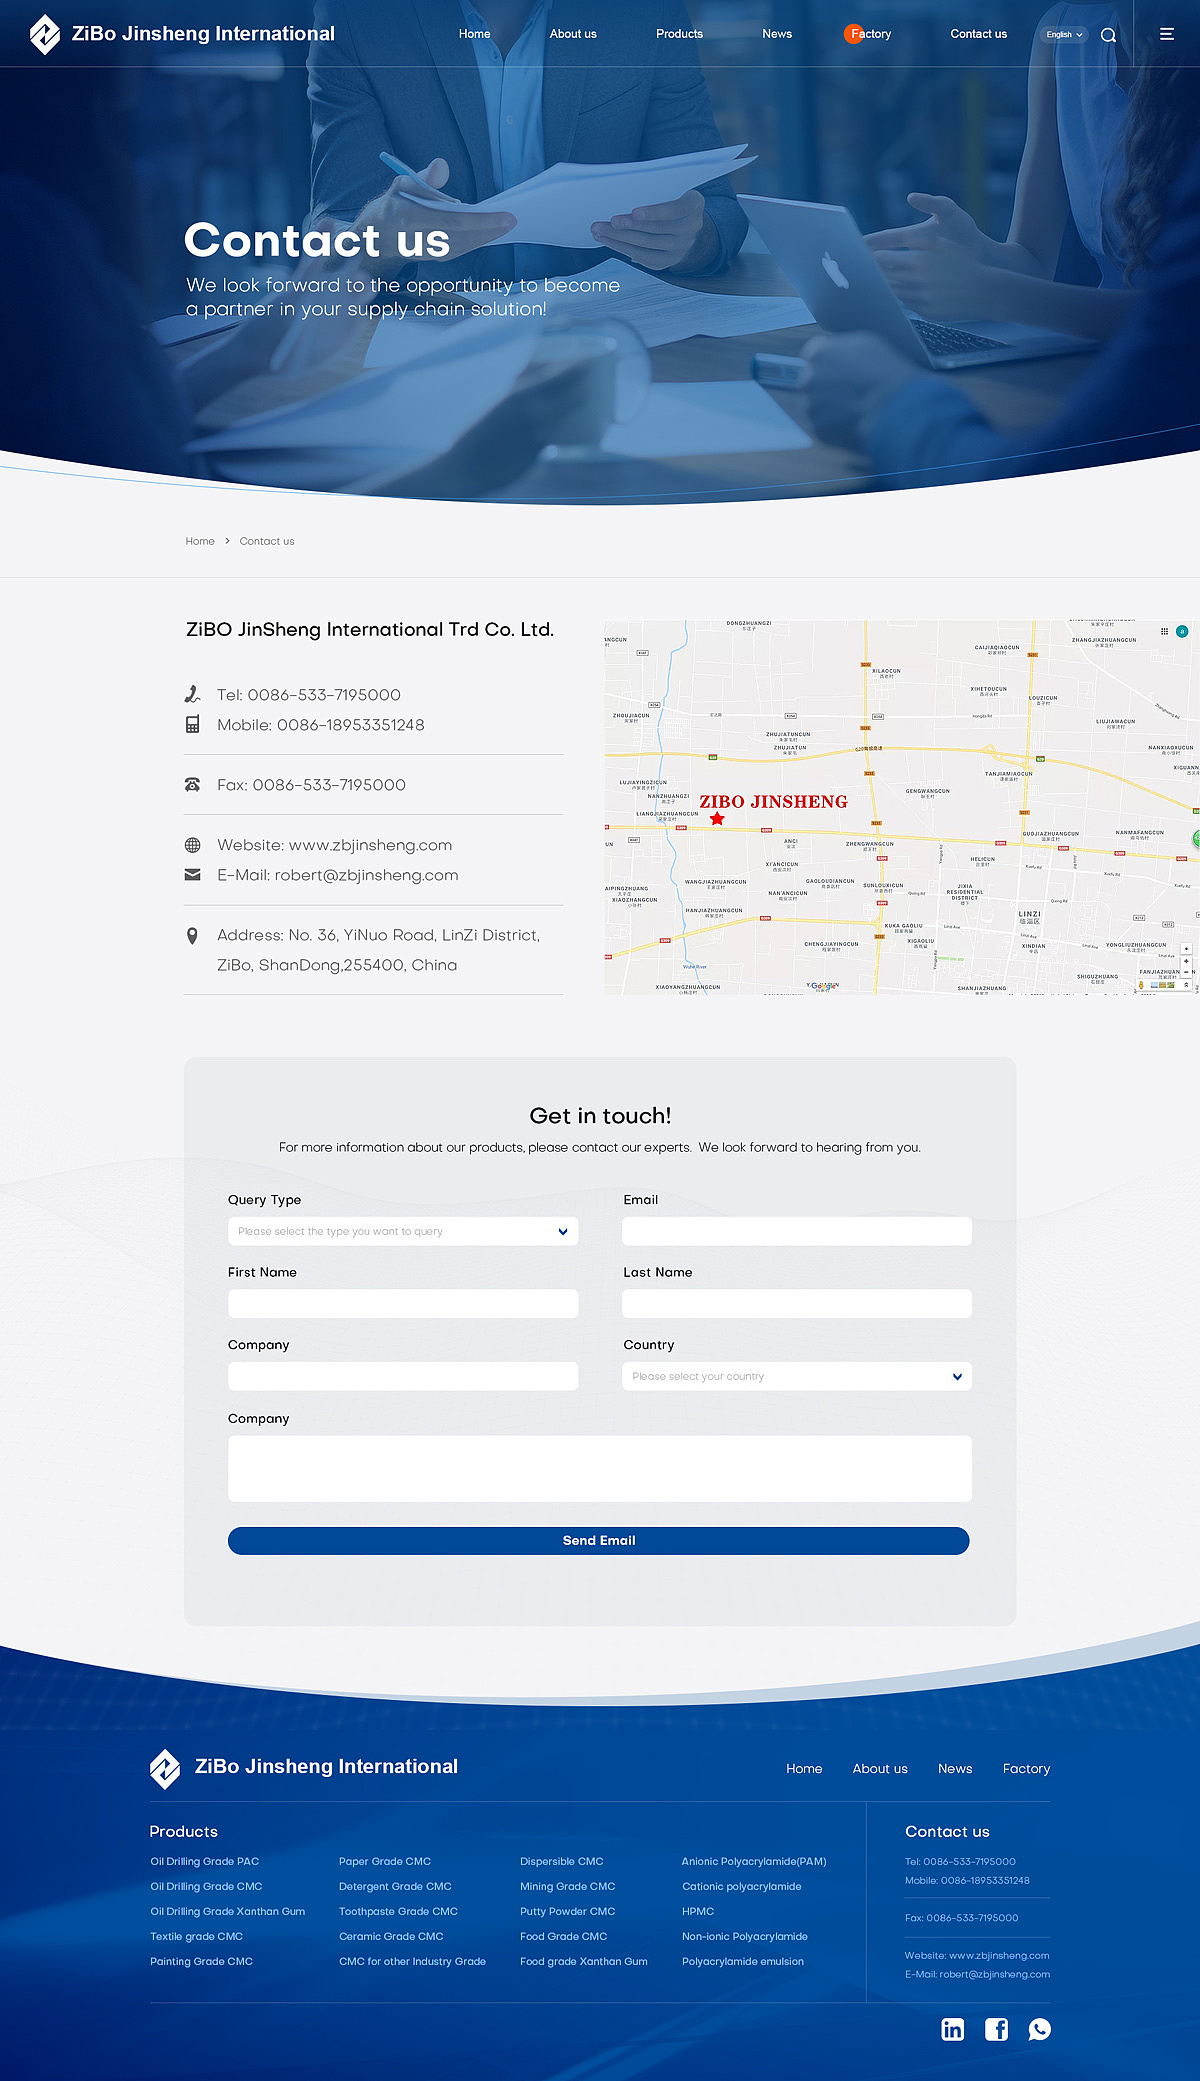Click the Company single-line input field

[x=403, y=1376]
